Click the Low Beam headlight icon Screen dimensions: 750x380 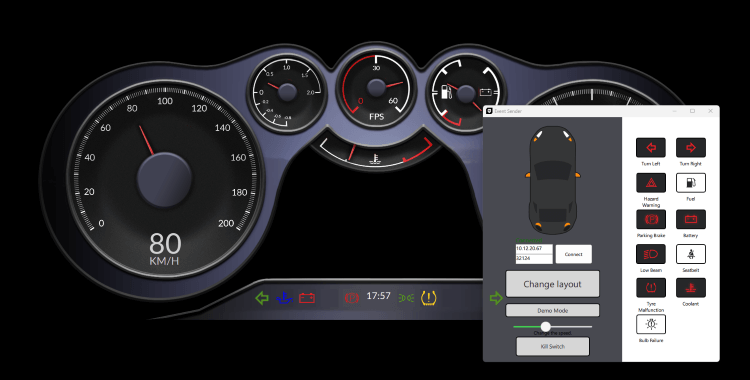[x=651, y=254]
